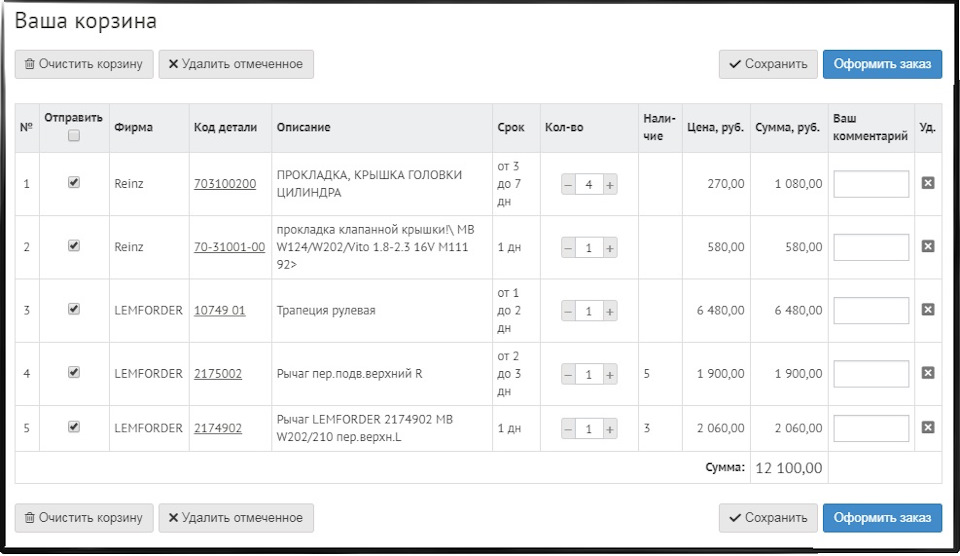Uncheck the Отправить checkbox for row 2
The width and height of the screenshot is (960, 556).
tap(74, 246)
